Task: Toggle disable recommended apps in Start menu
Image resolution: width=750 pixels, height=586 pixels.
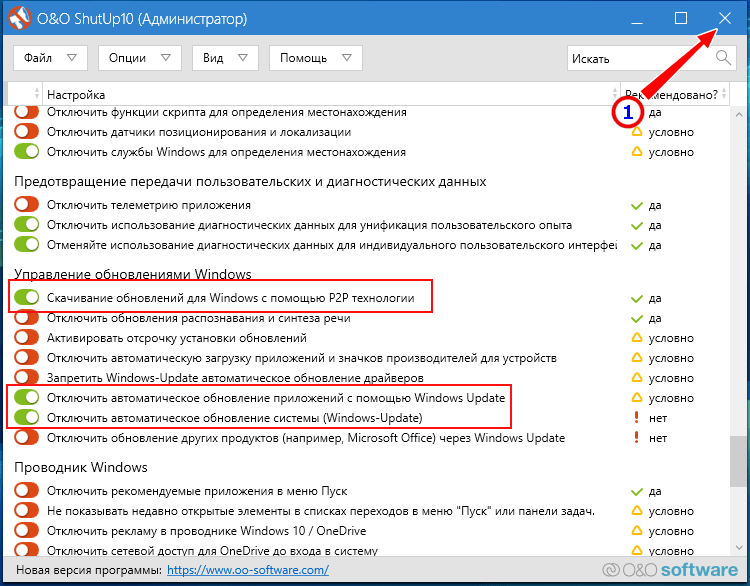Action: [26, 491]
